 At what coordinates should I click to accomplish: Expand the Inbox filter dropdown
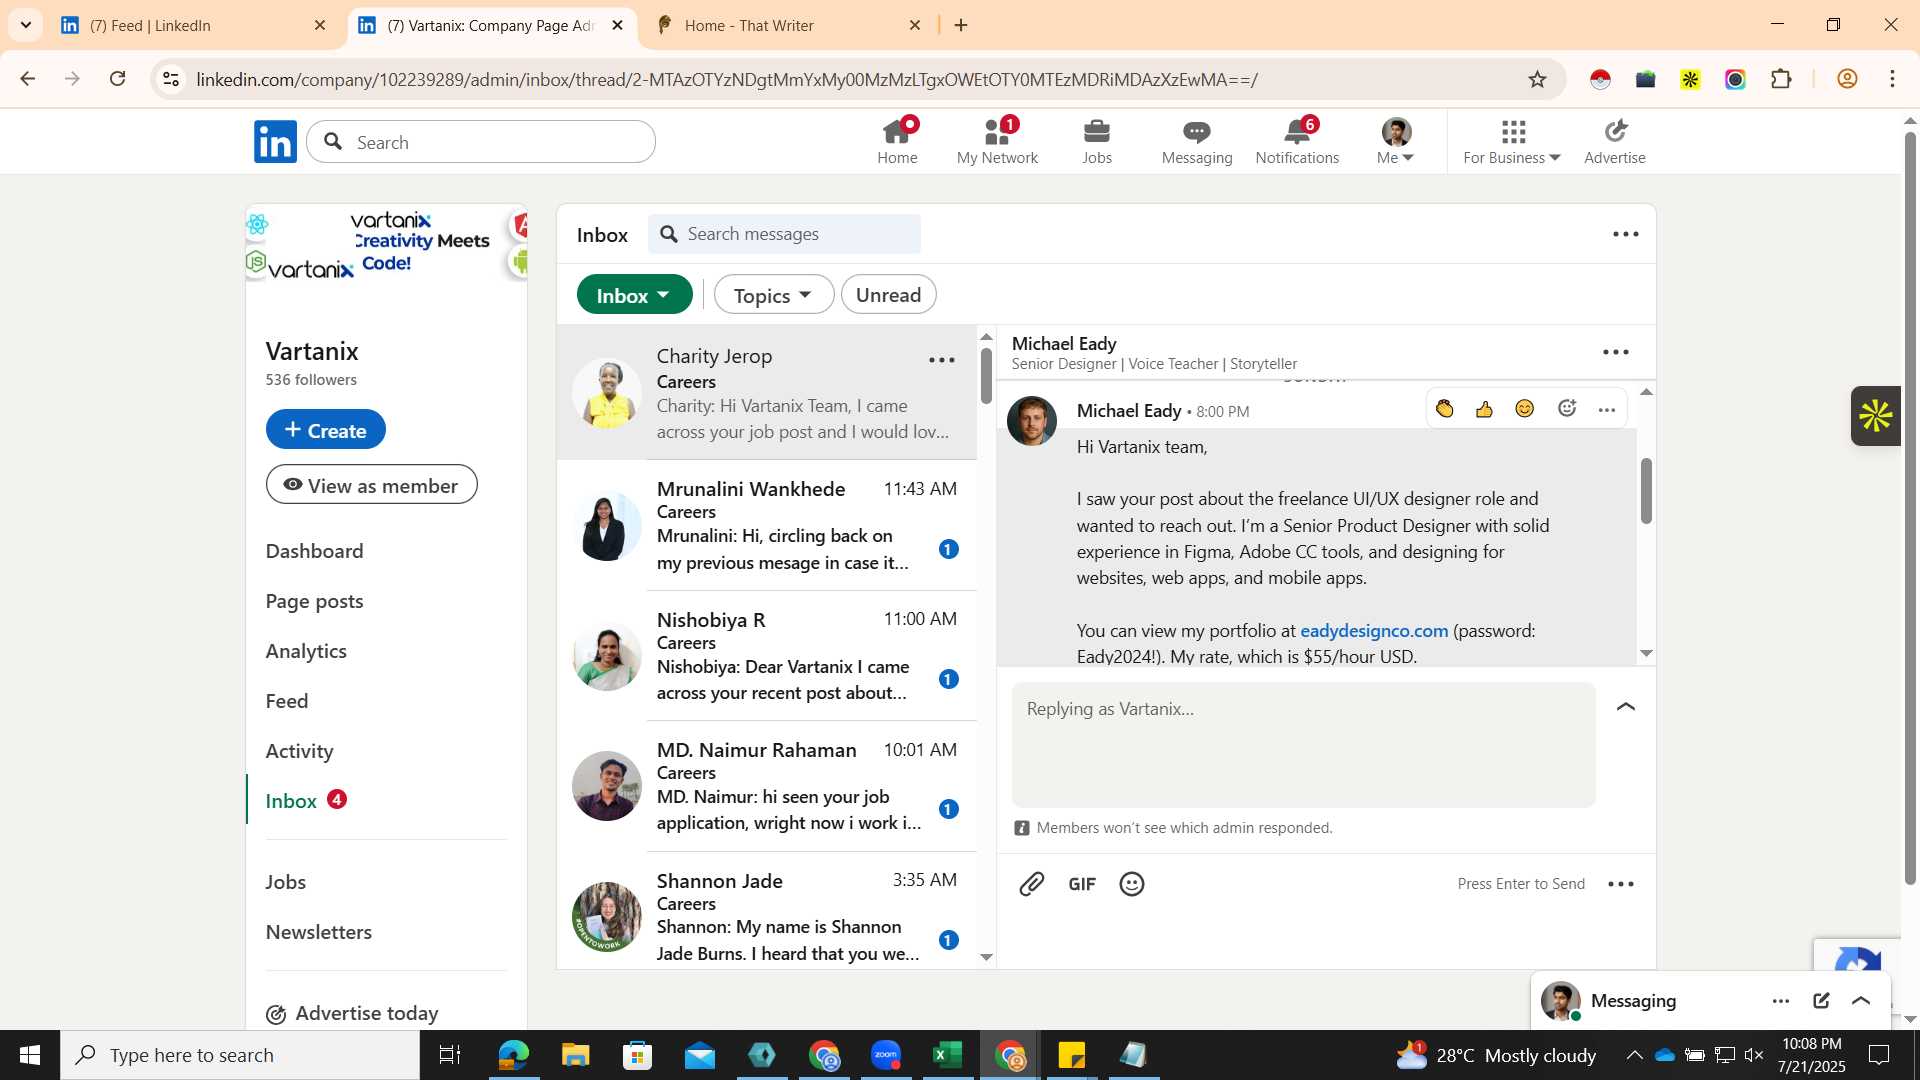[x=634, y=295]
